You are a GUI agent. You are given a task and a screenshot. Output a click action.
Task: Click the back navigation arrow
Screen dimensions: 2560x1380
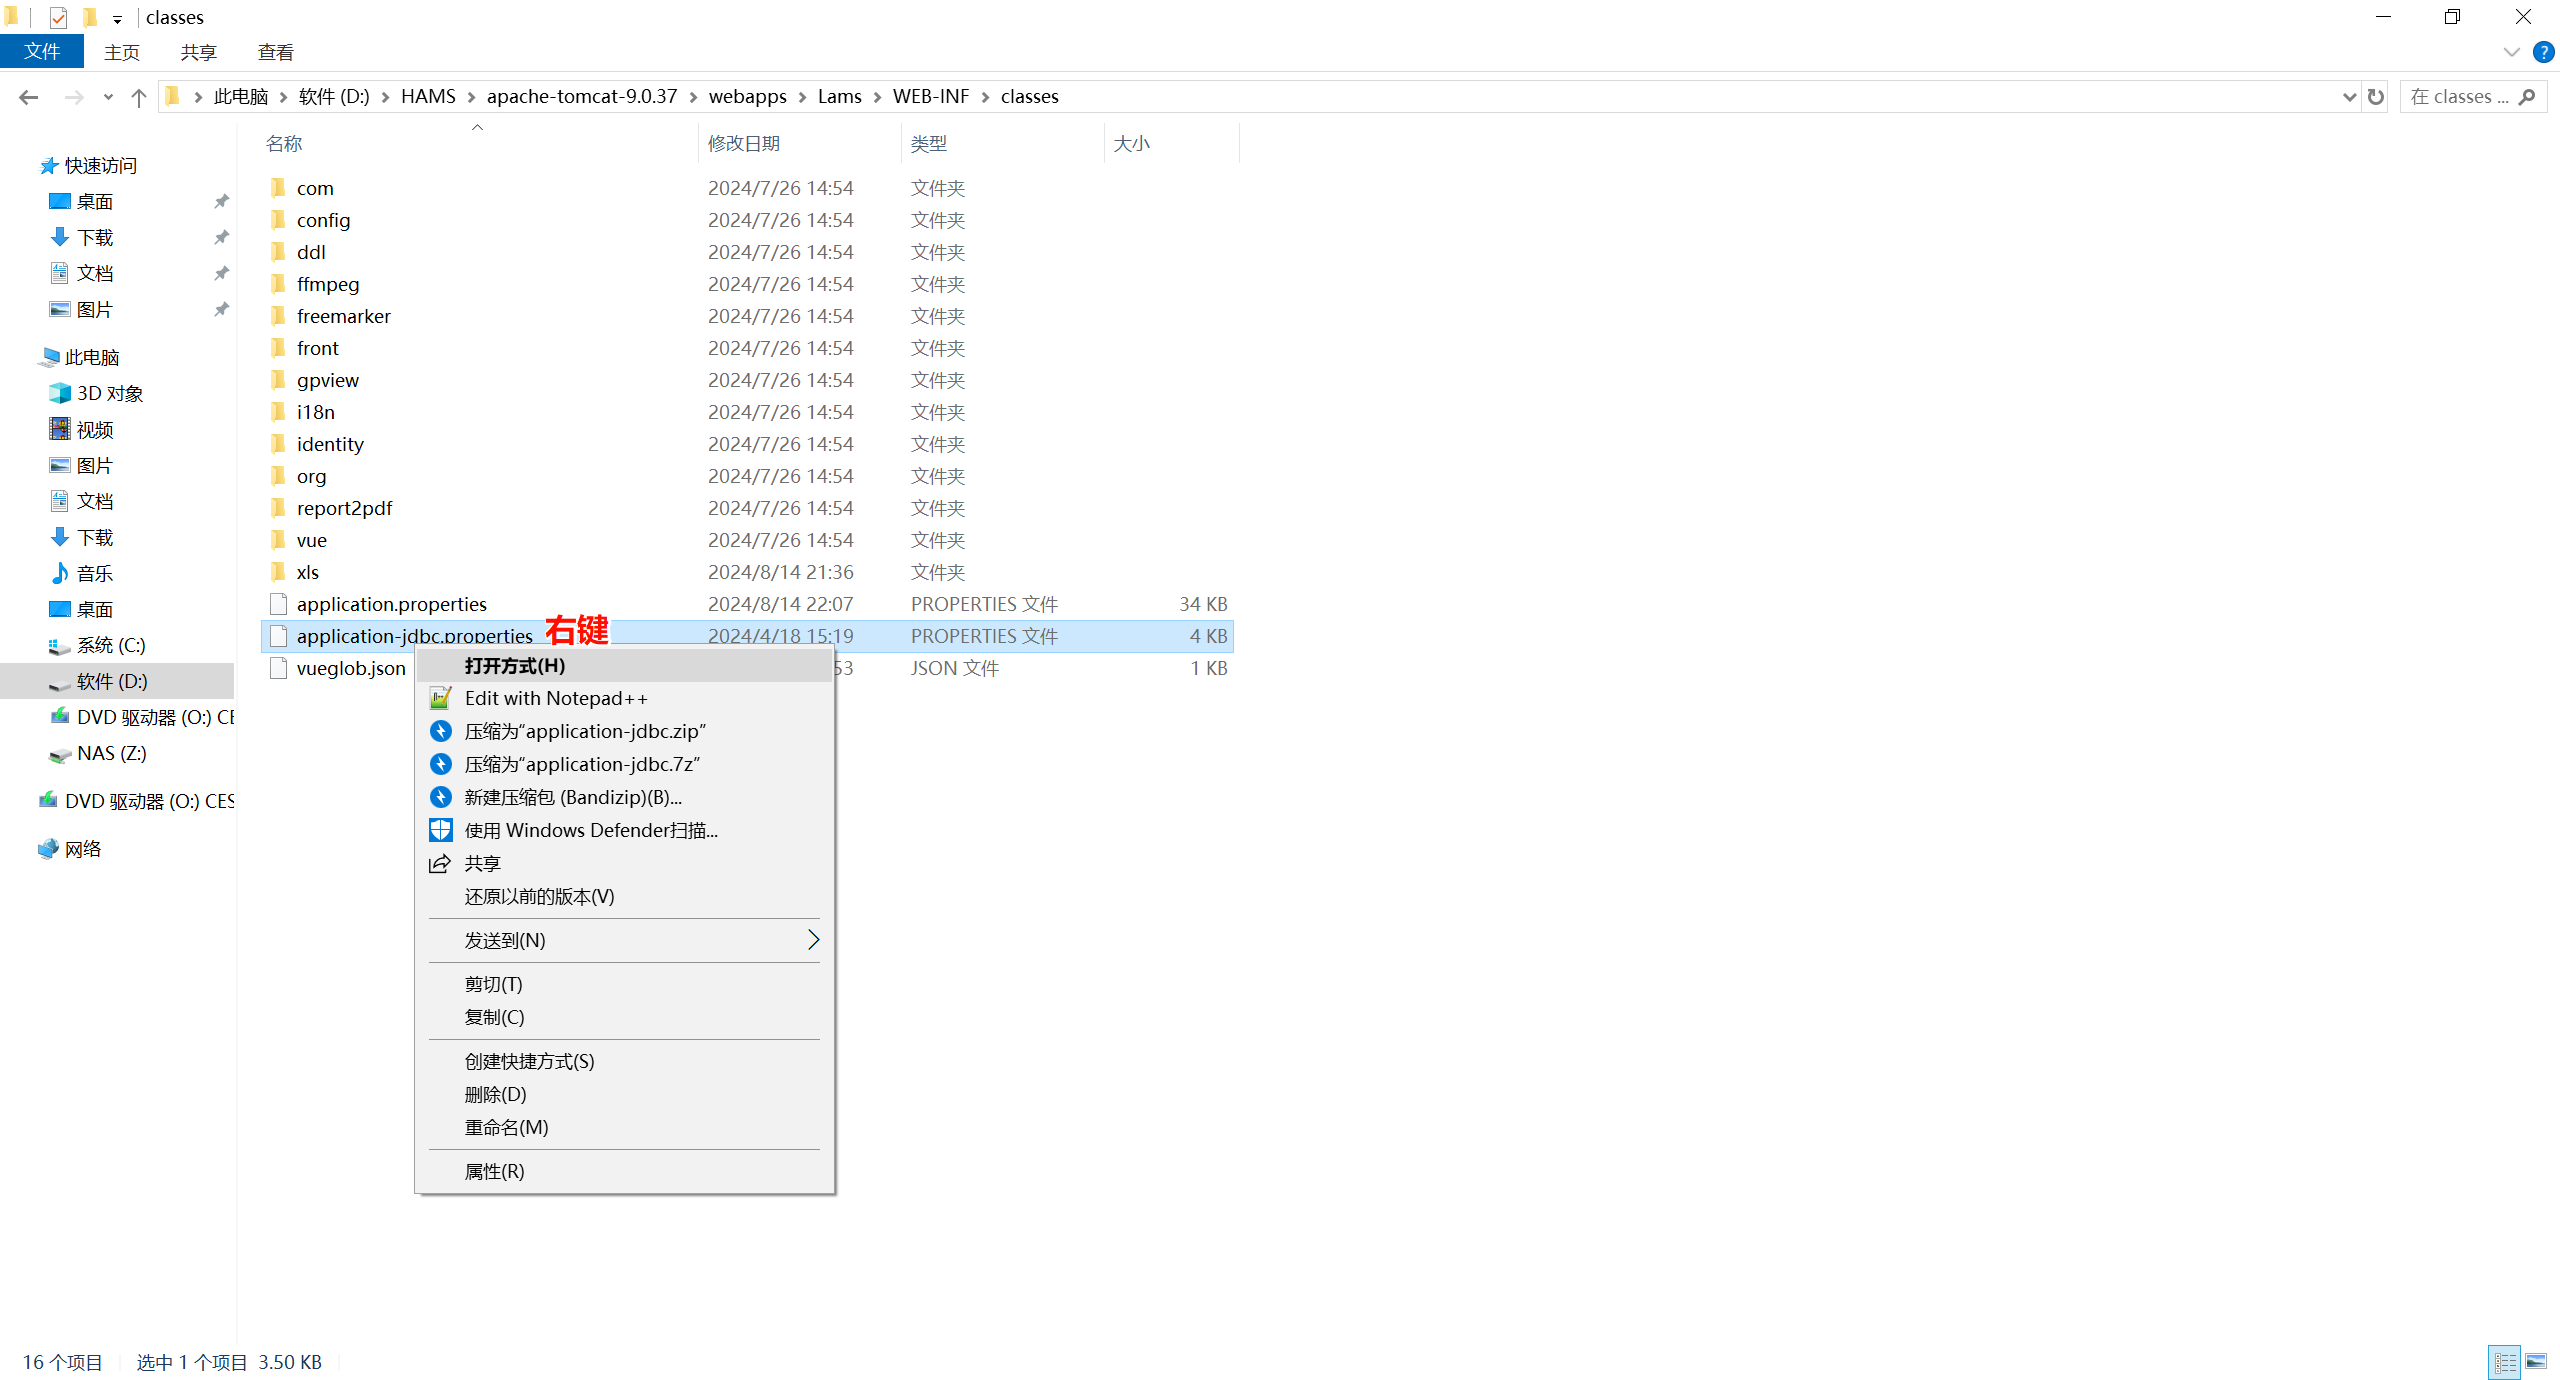29,97
